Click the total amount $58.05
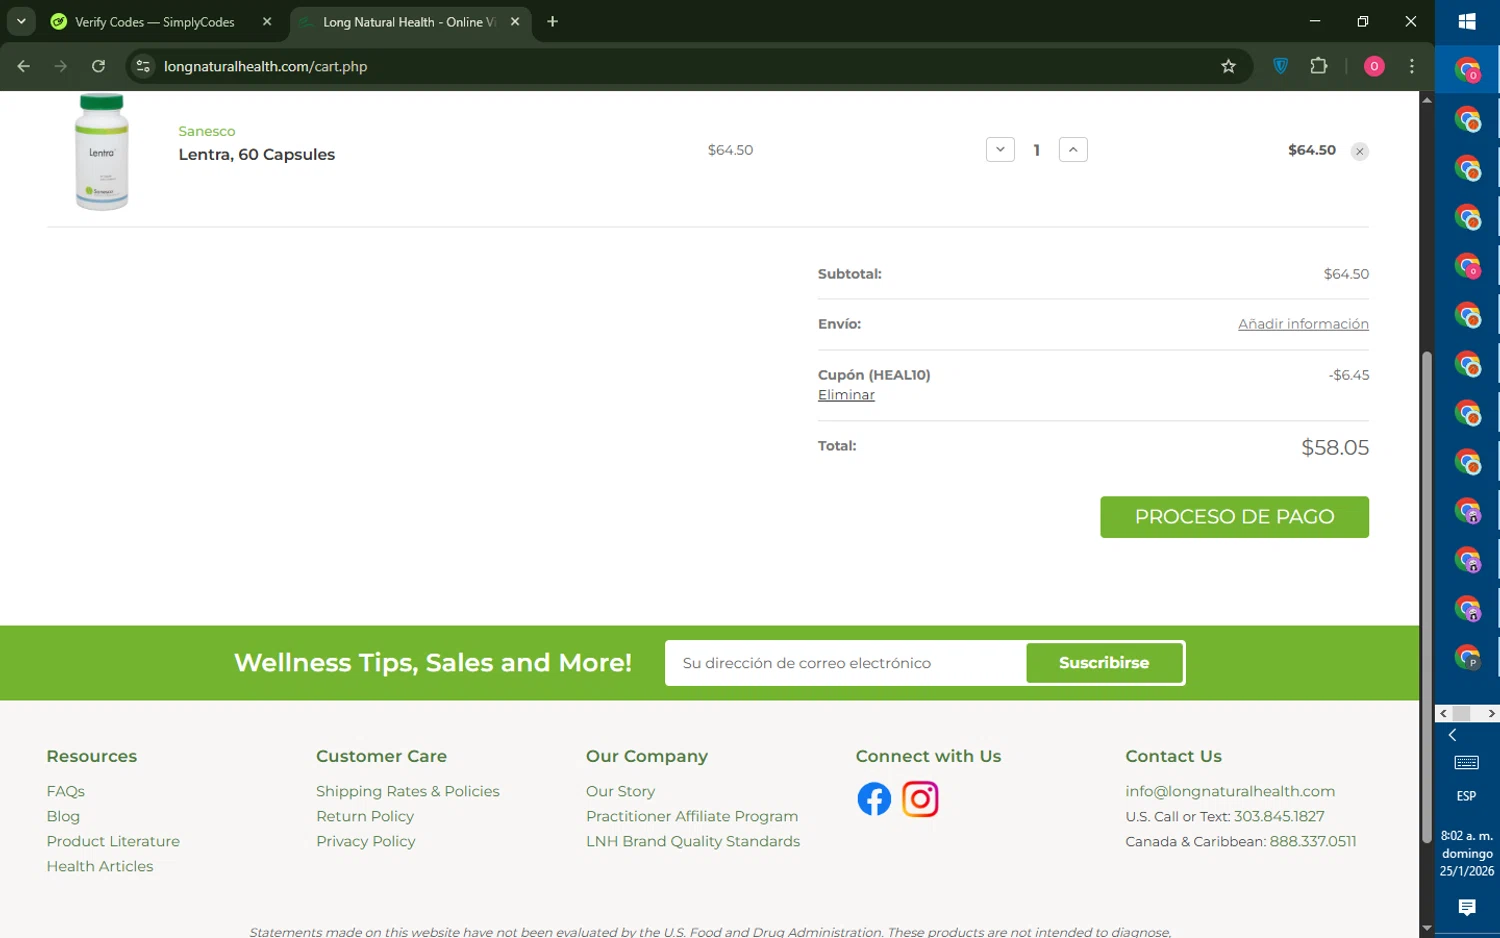This screenshot has height=938, width=1500. tap(1335, 447)
